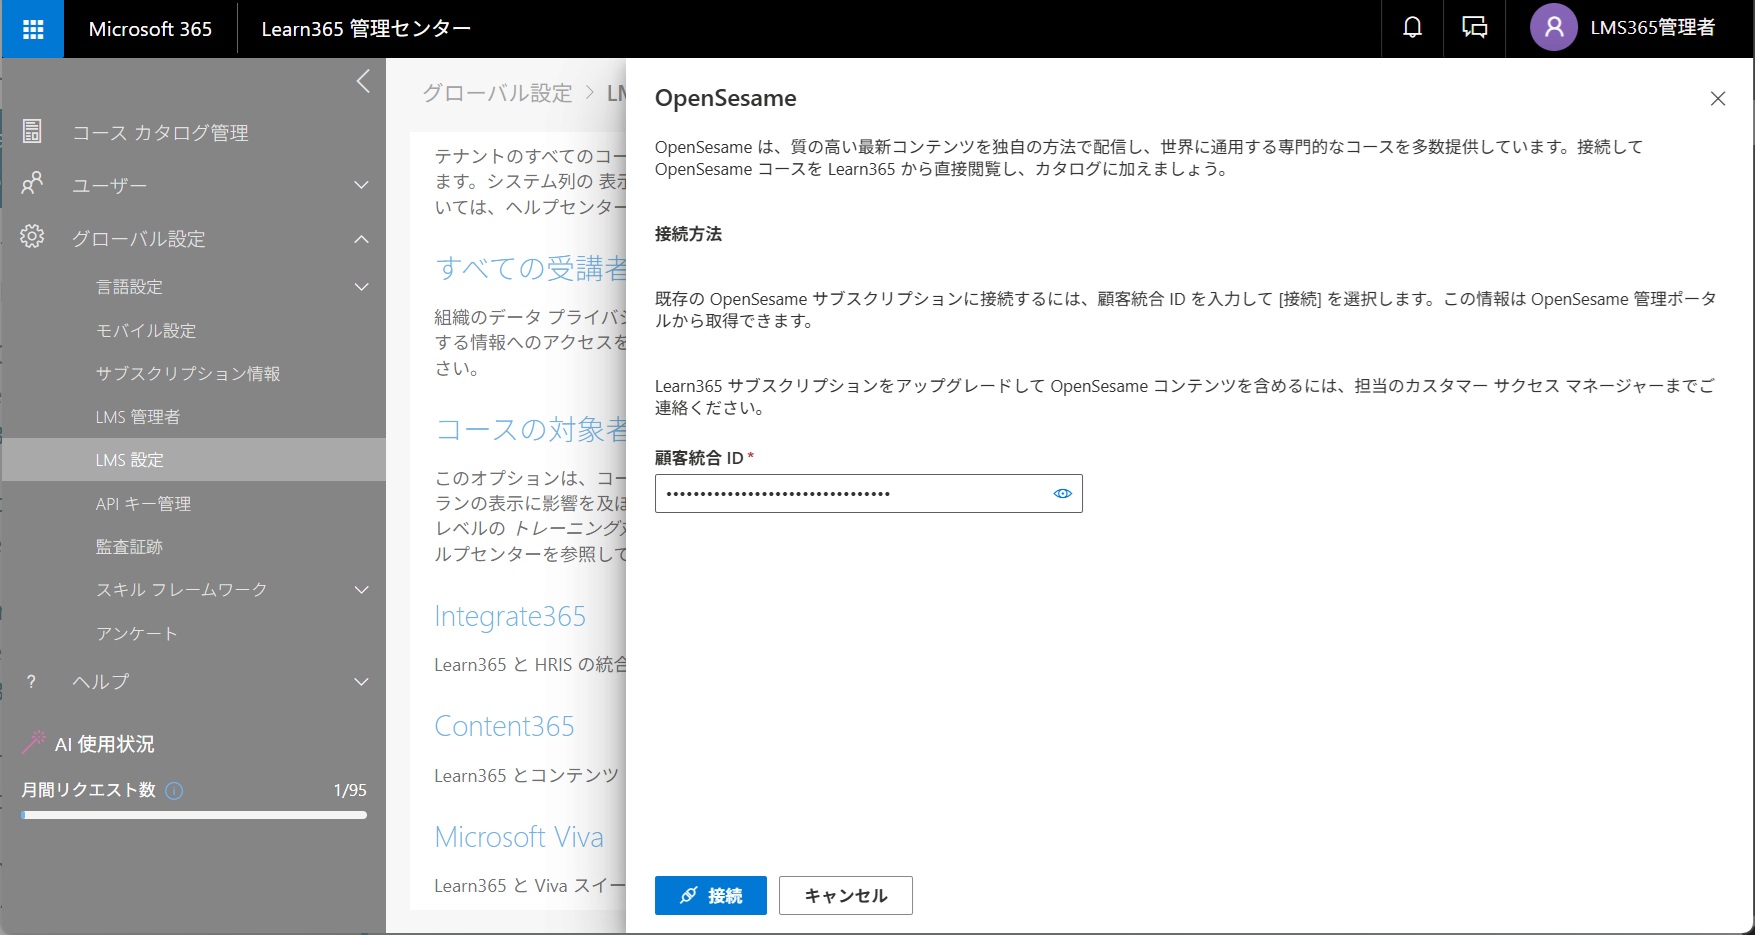This screenshot has width=1755, height=935.
Task: Click the Learn365 管理センター title
Action: [366, 29]
